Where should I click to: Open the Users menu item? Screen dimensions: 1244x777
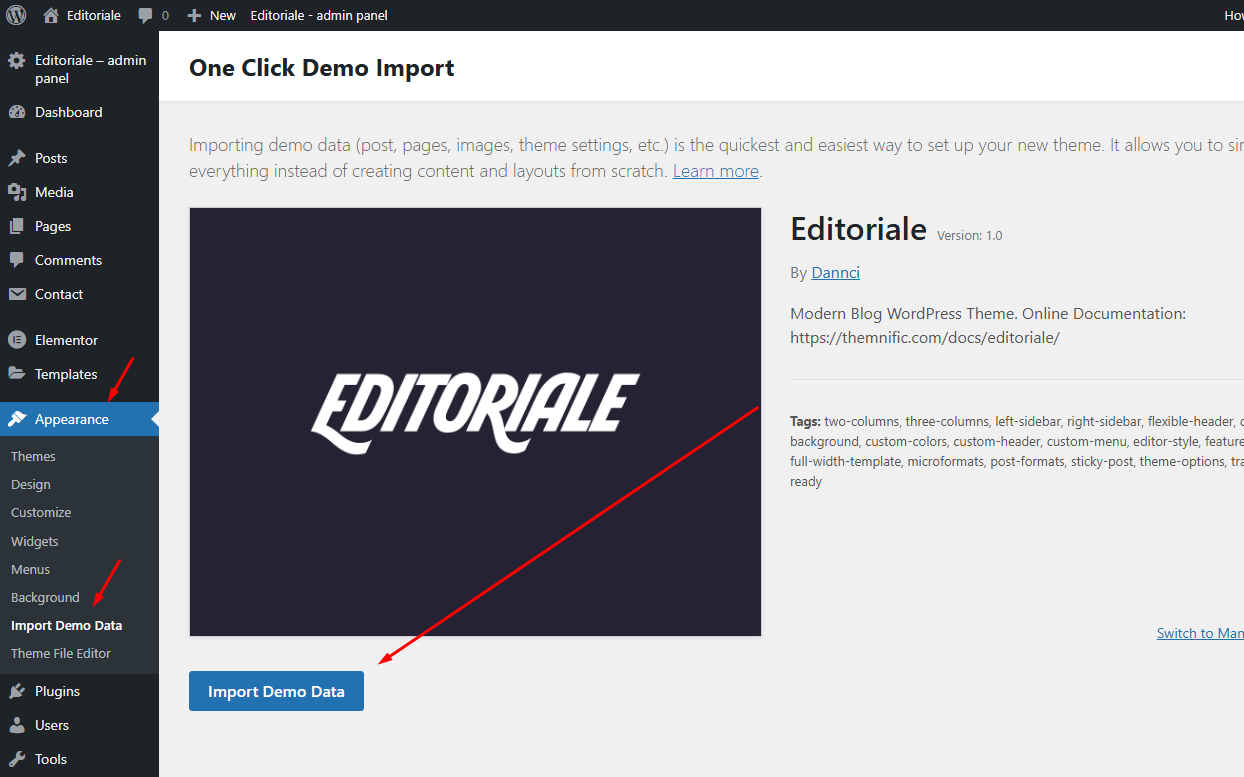click(52, 725)
